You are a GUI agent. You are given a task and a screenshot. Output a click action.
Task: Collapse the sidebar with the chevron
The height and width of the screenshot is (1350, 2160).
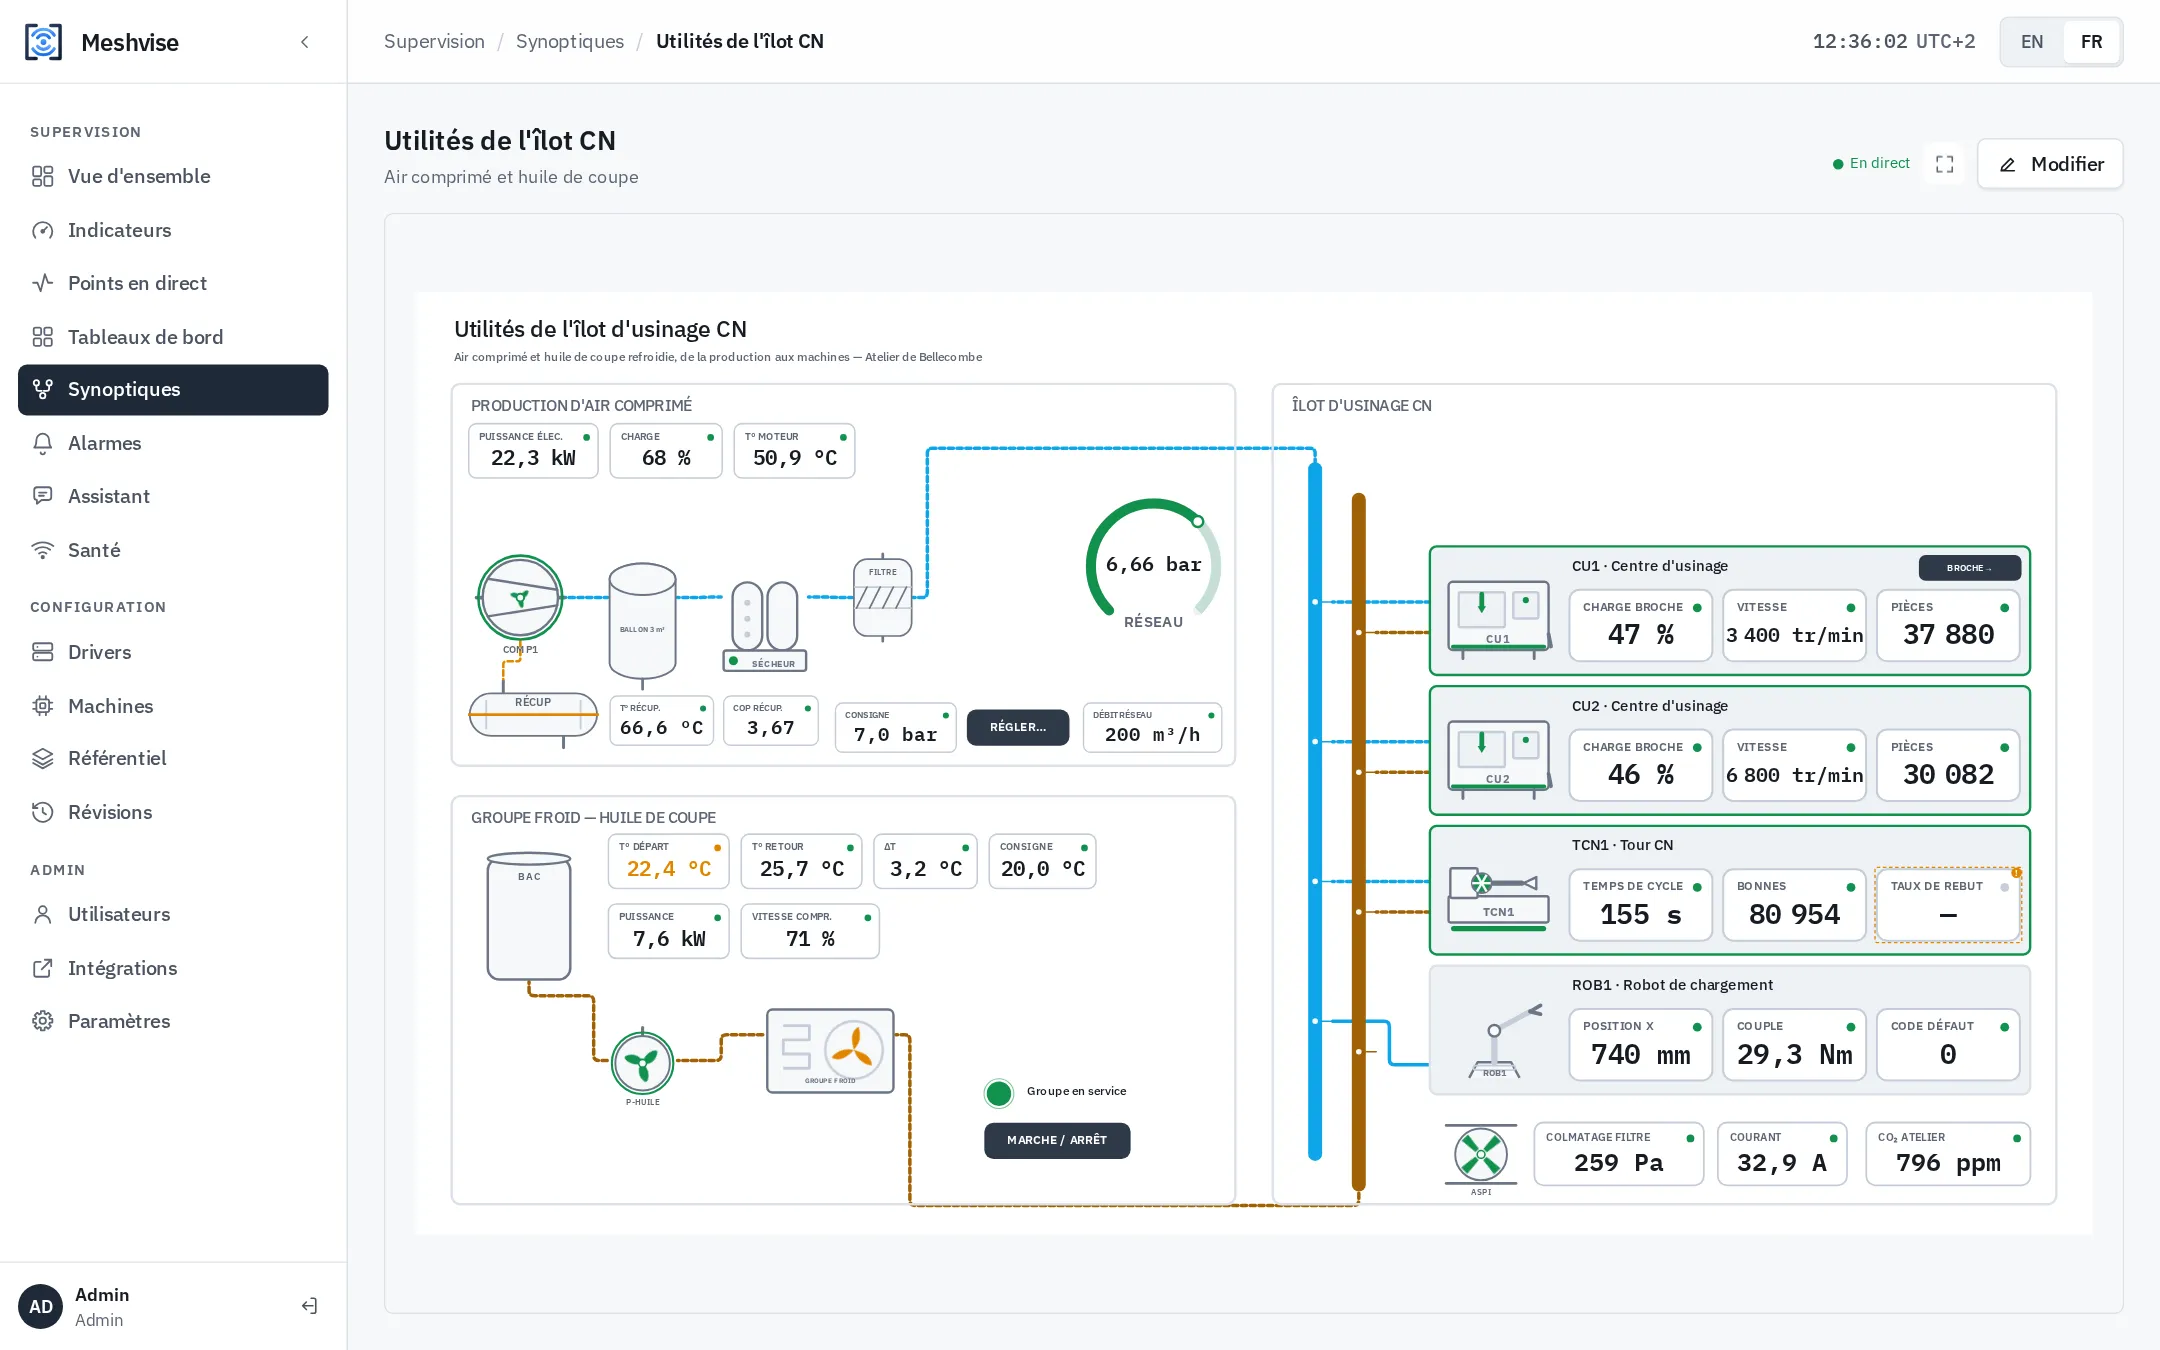(305, 42)
